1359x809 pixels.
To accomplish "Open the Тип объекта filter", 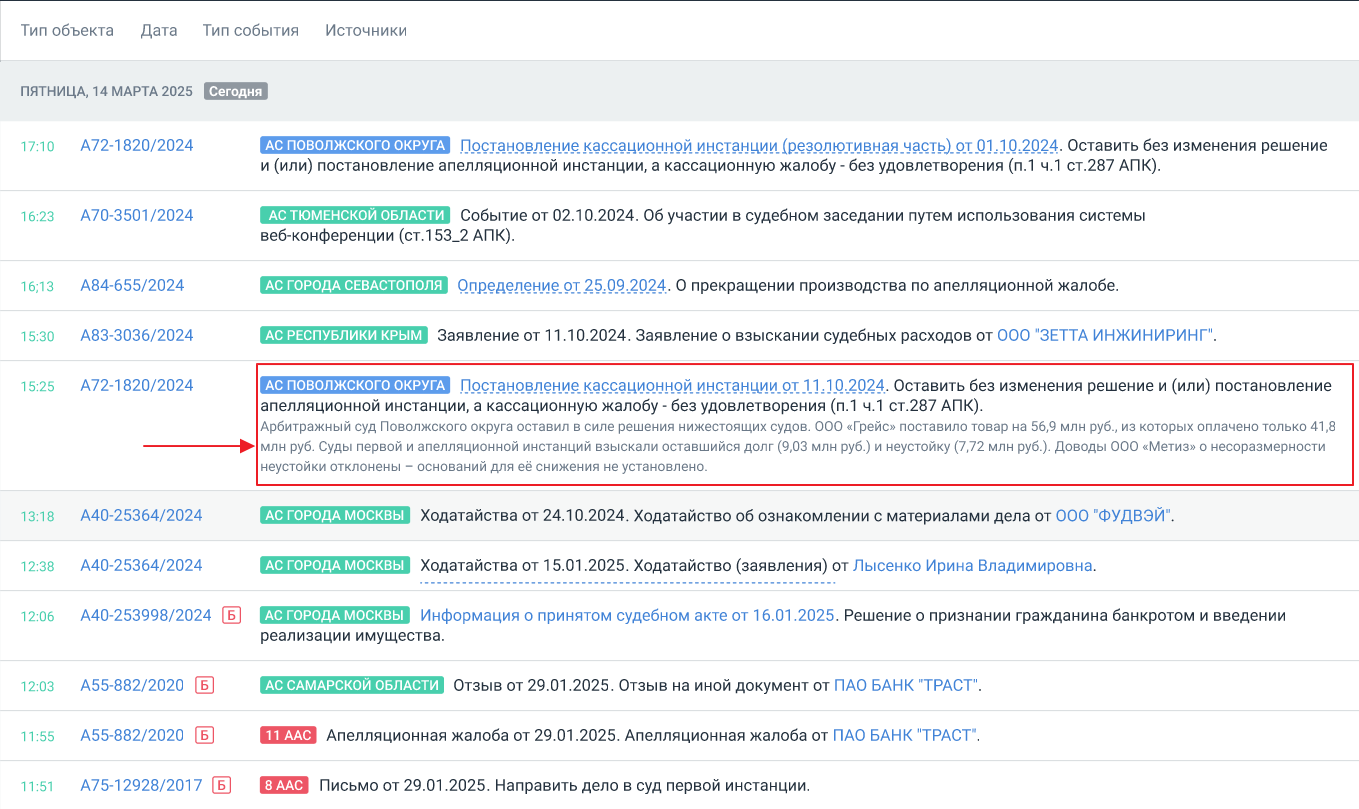I will [x=67, y=30].
